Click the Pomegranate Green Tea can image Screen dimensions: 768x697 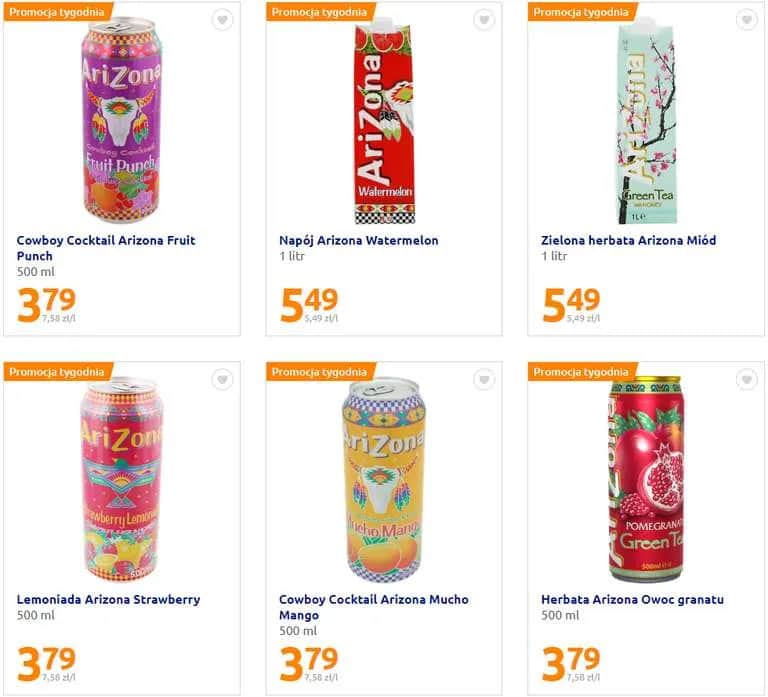click(645, 480)
